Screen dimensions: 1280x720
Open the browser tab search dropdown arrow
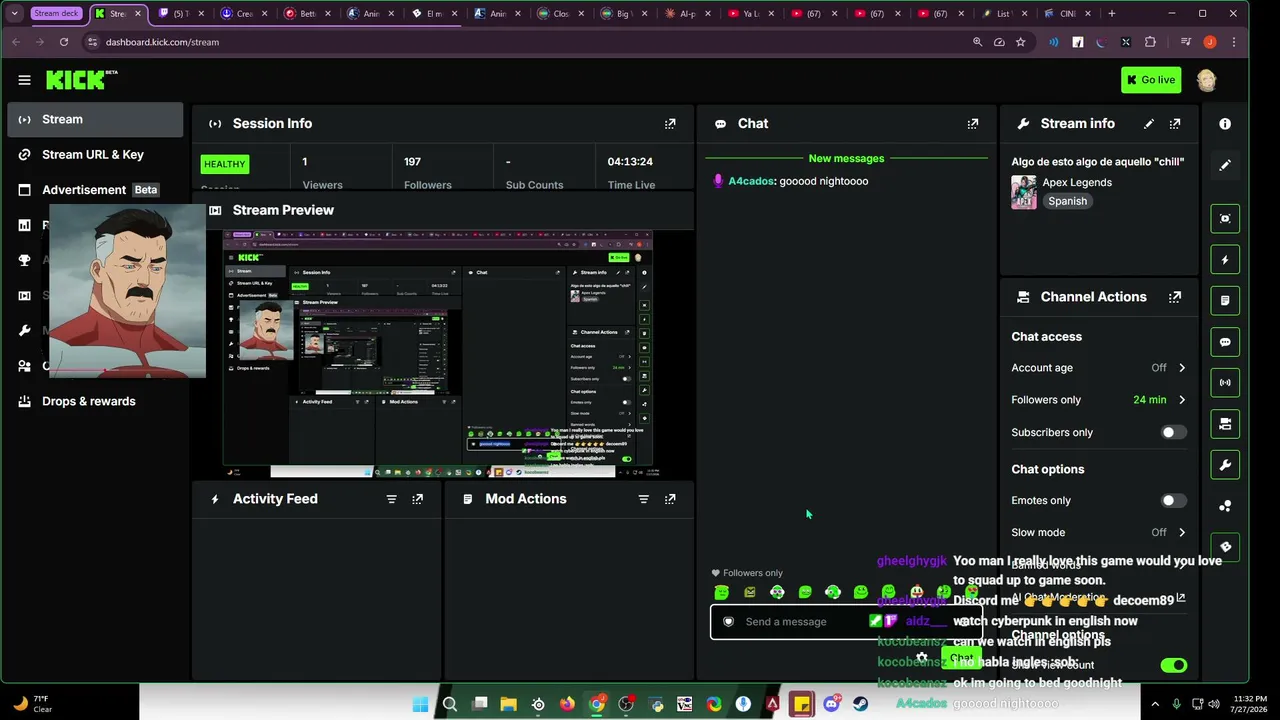[14, 14]
